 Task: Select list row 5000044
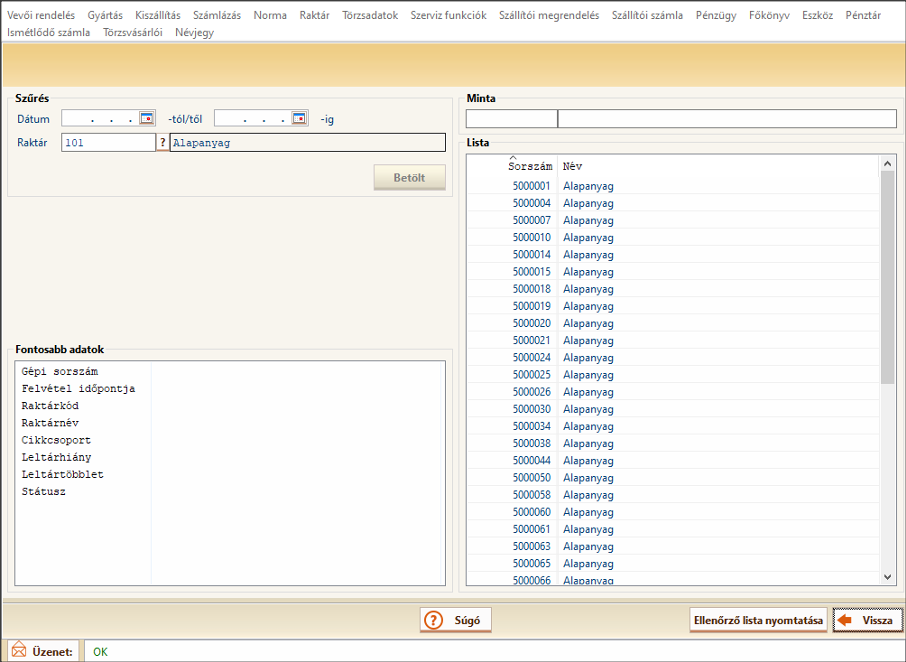tap(673, 460)
